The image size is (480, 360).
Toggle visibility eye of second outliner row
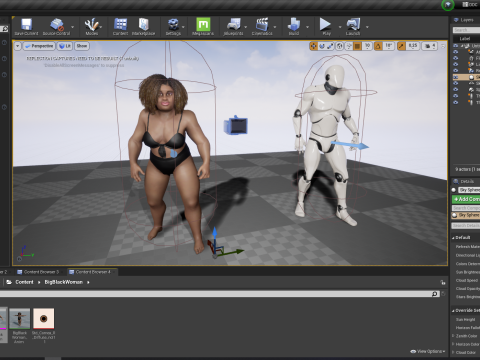point(456,51)
